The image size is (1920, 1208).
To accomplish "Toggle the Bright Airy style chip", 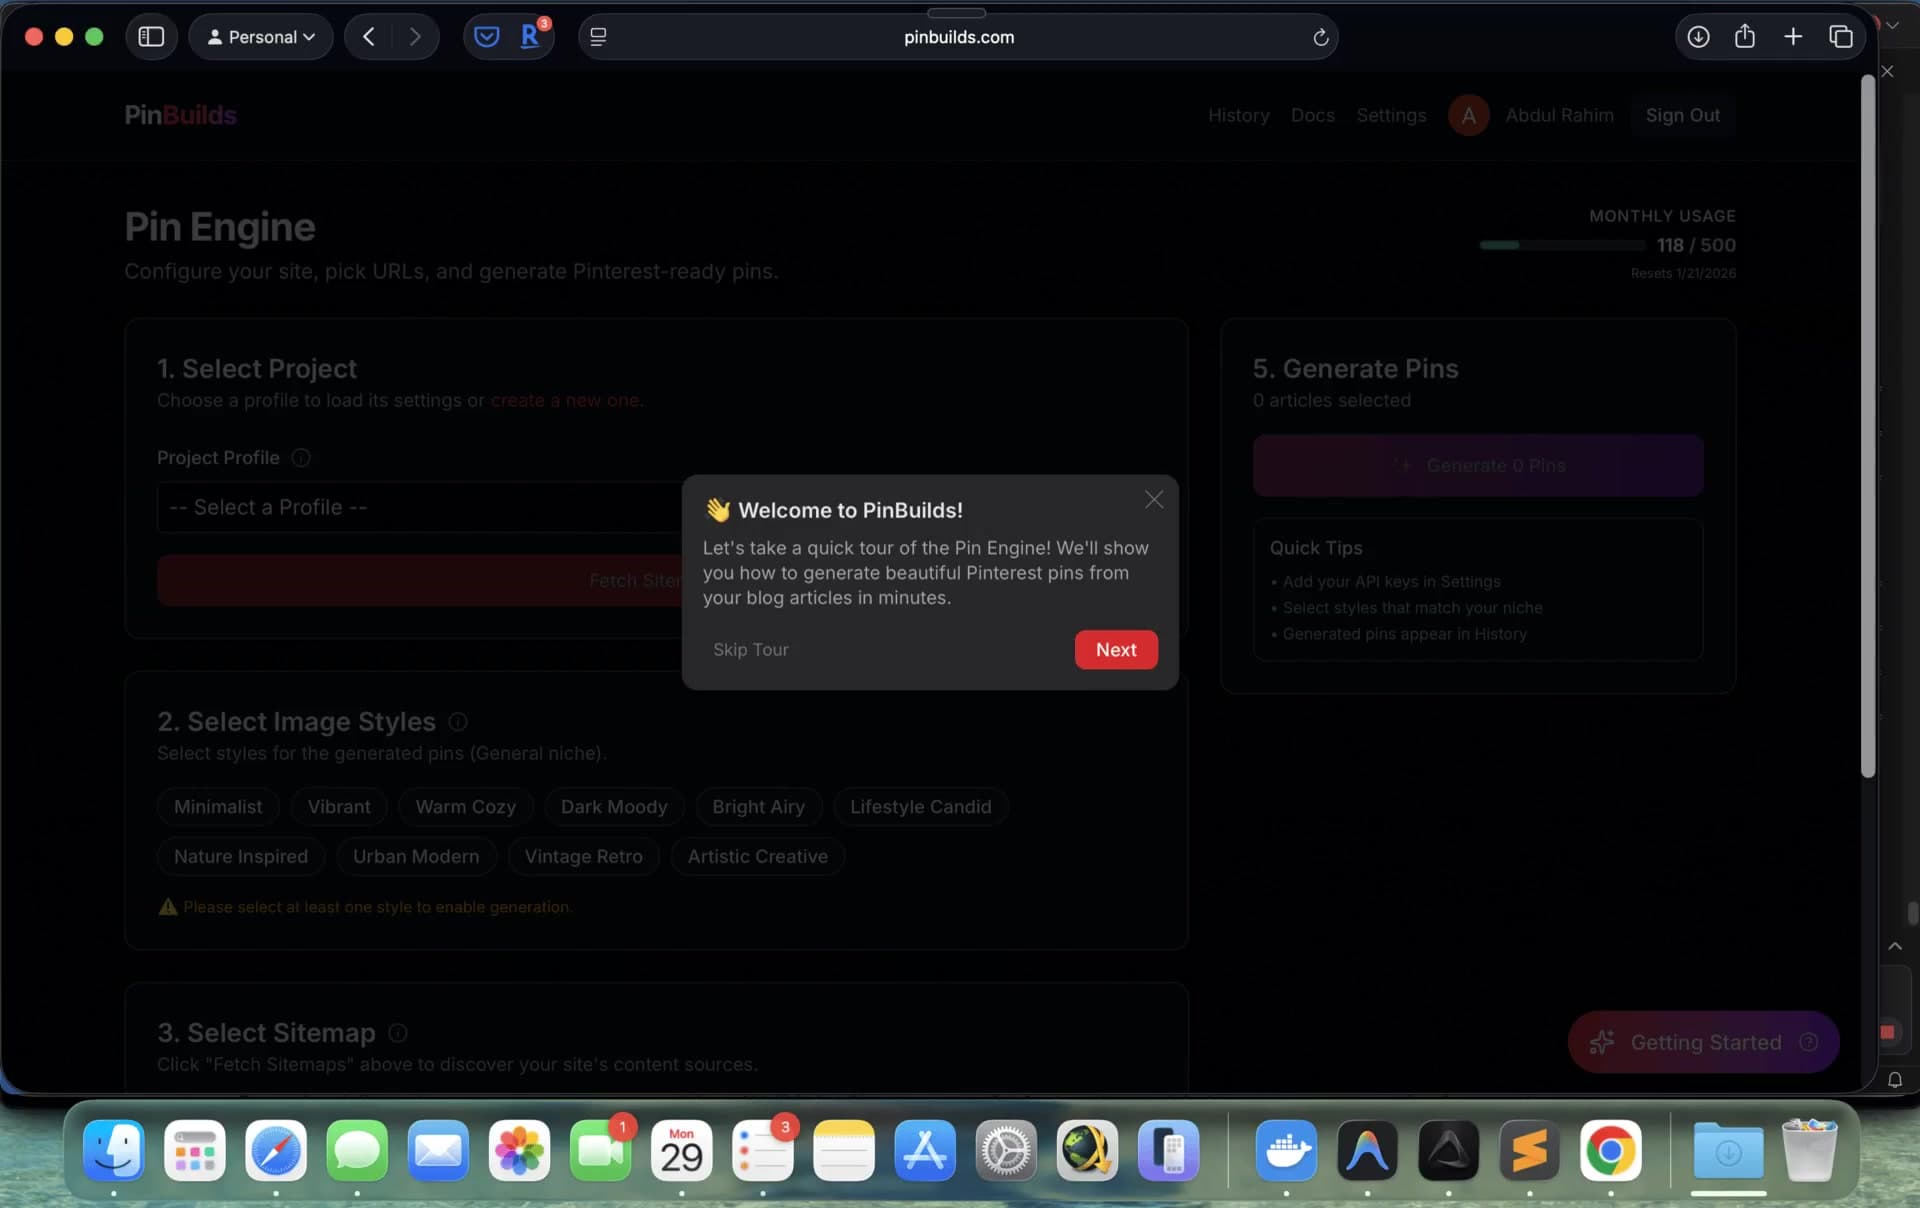I will (758, 806).
